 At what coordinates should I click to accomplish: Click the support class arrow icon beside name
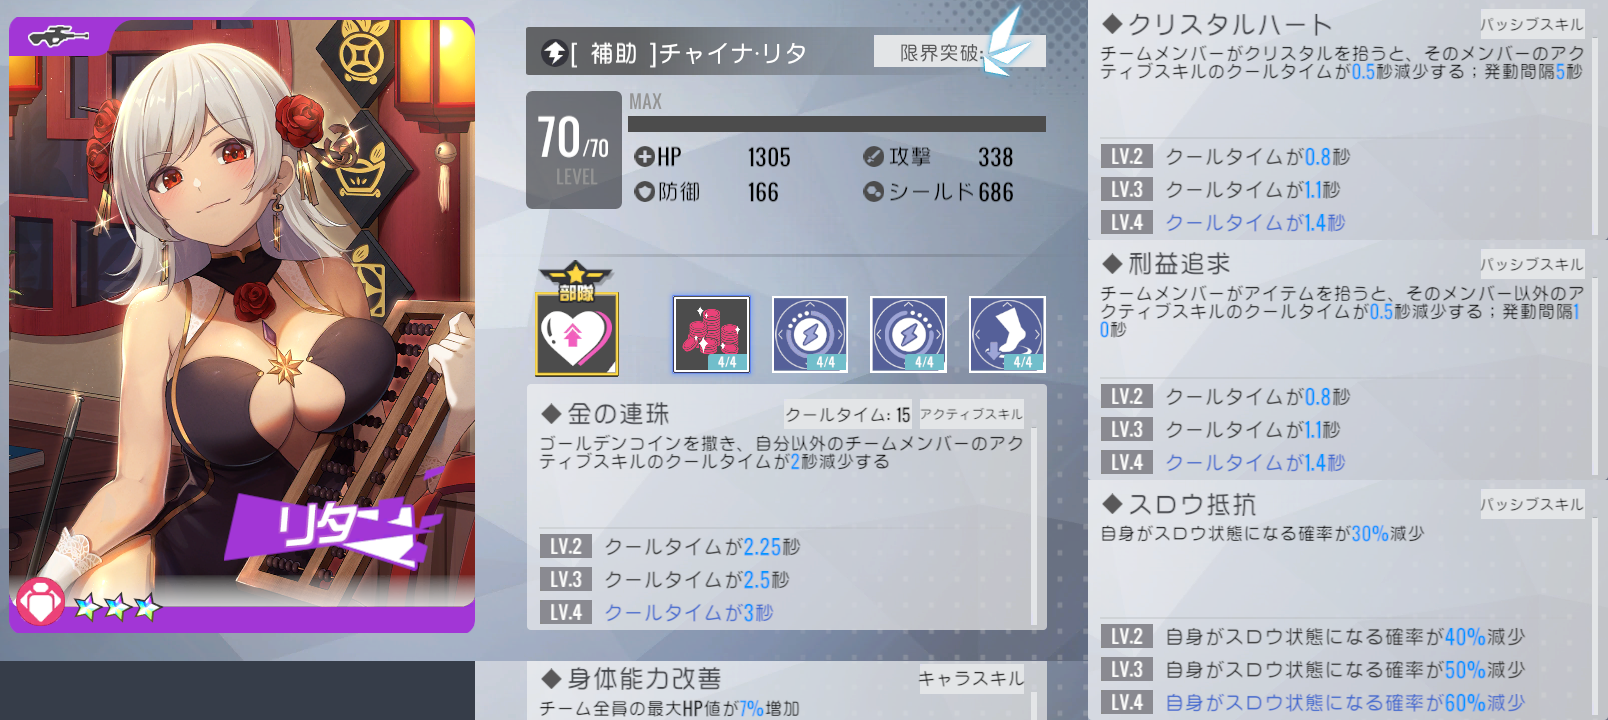coord(554,53)
